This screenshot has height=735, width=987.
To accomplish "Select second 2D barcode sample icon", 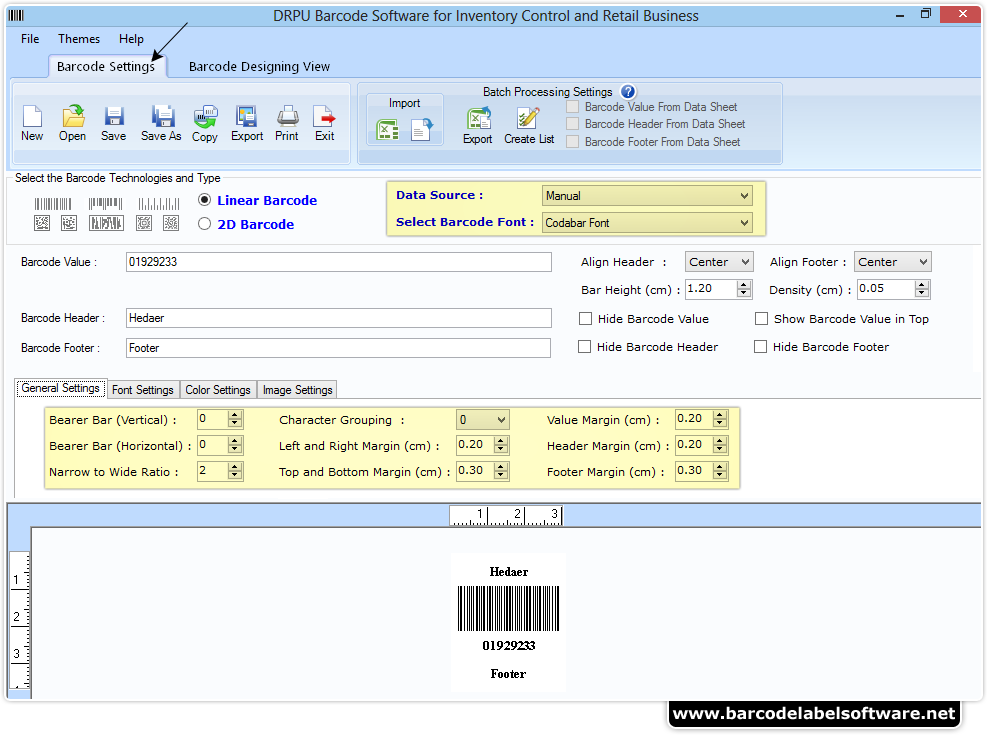I will (69, 223).
